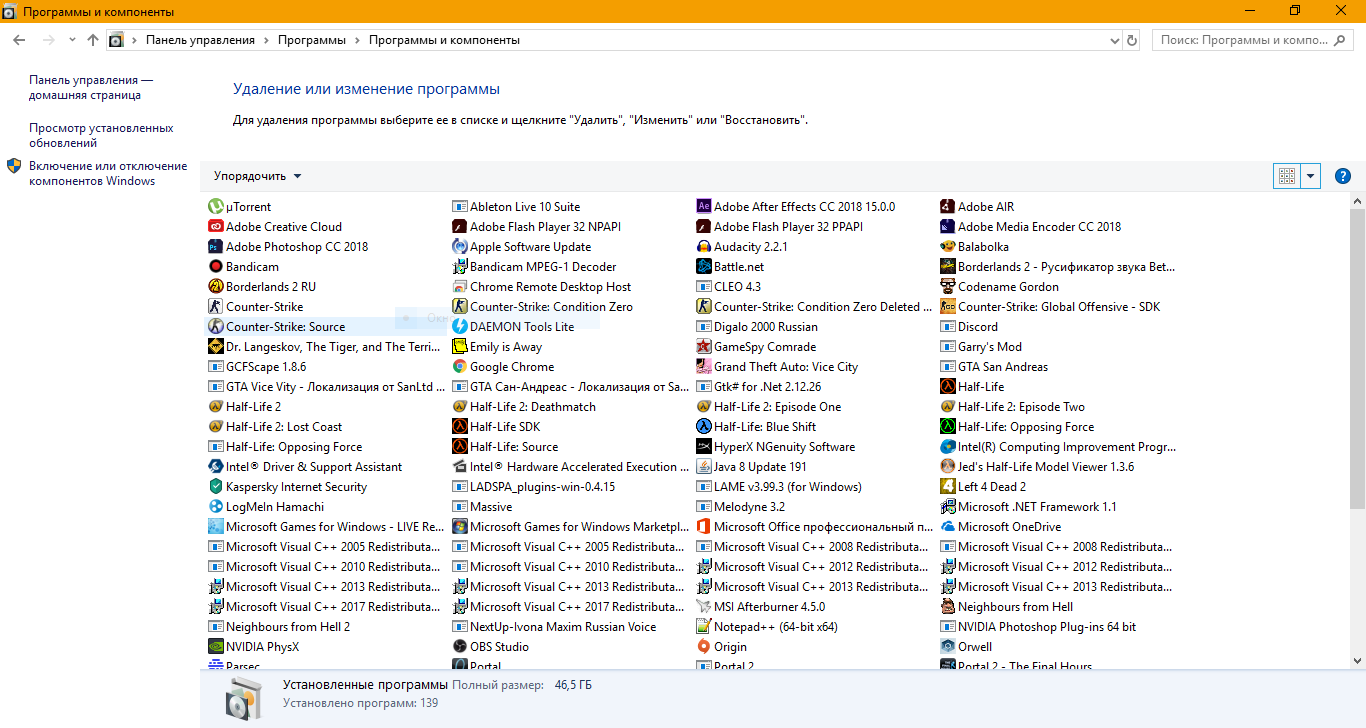The image size is (1366, 728).
Task: Select the Half-Life 2 icon
Action: (215, 407)
